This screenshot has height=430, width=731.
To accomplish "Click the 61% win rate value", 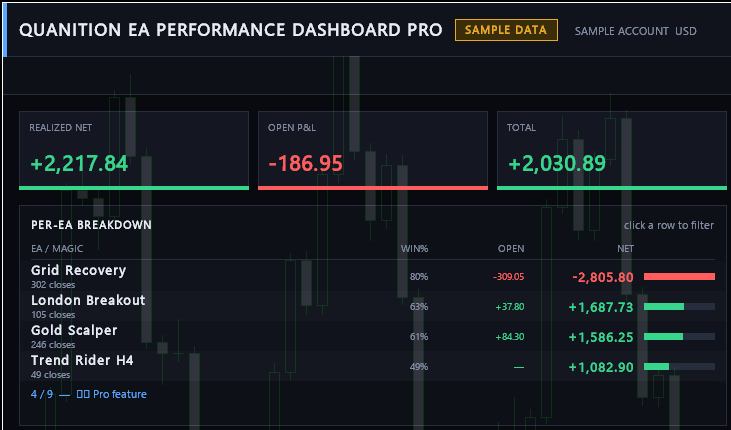I will click(x=419, y=336).
